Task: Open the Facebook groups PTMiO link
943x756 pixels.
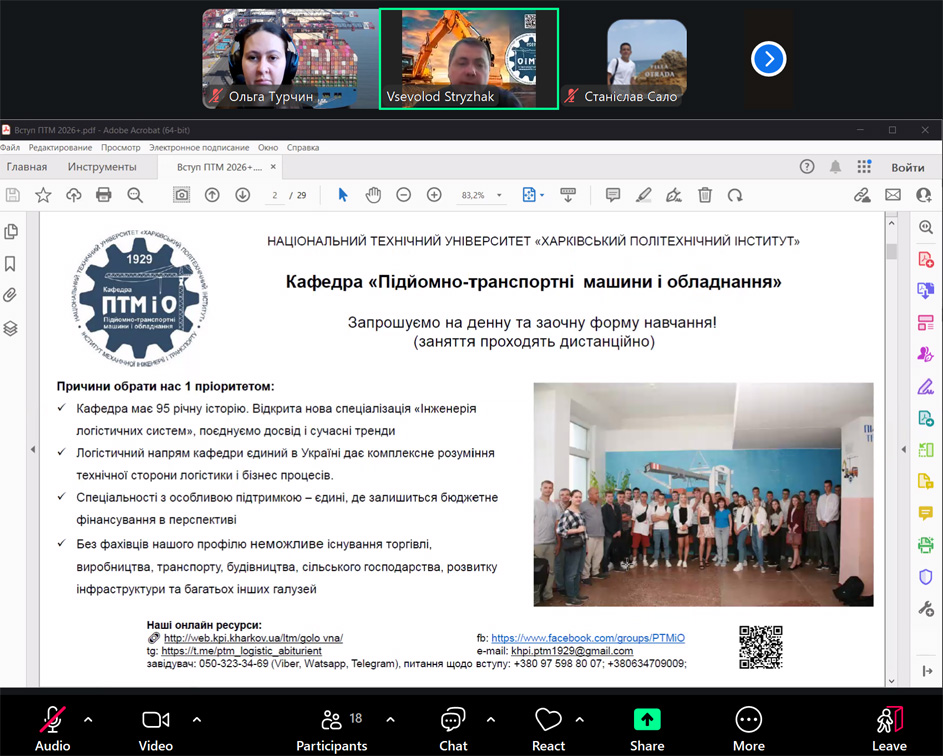Action: 587,638
